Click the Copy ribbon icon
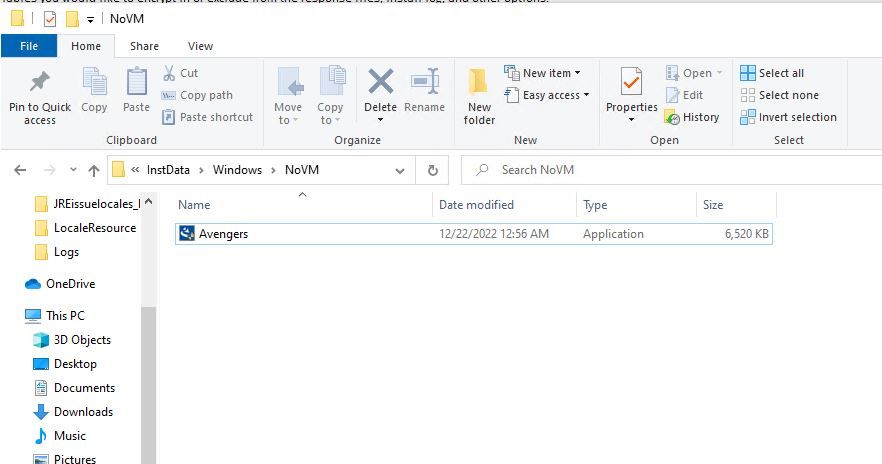This screenshot has width=882, height=464. pyautogui.click(x=94, y=82)
